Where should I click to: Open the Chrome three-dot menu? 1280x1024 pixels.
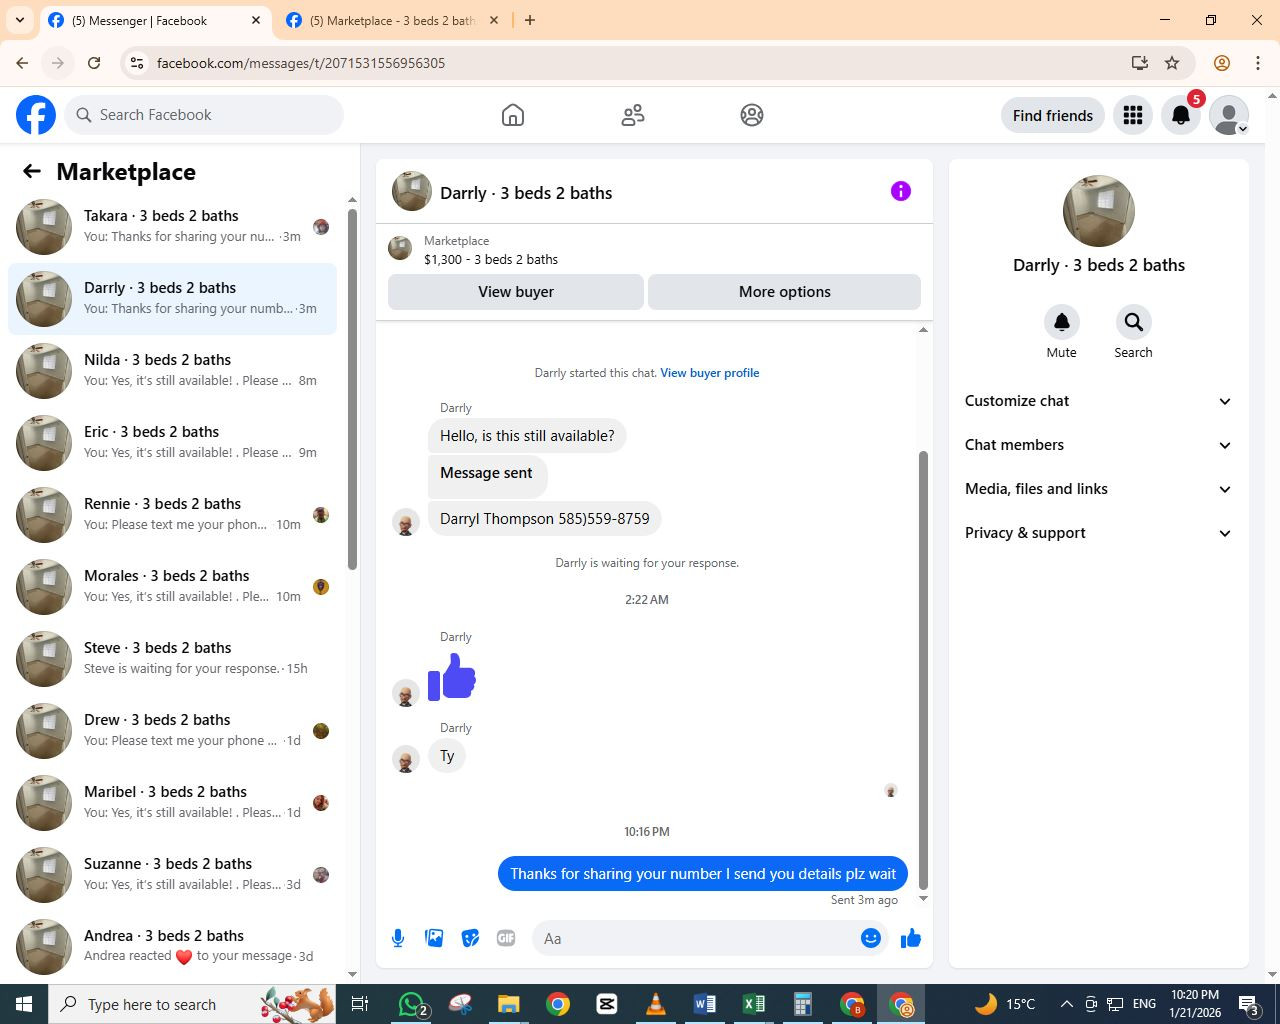pyautogui.click(x=1258, y=63)
